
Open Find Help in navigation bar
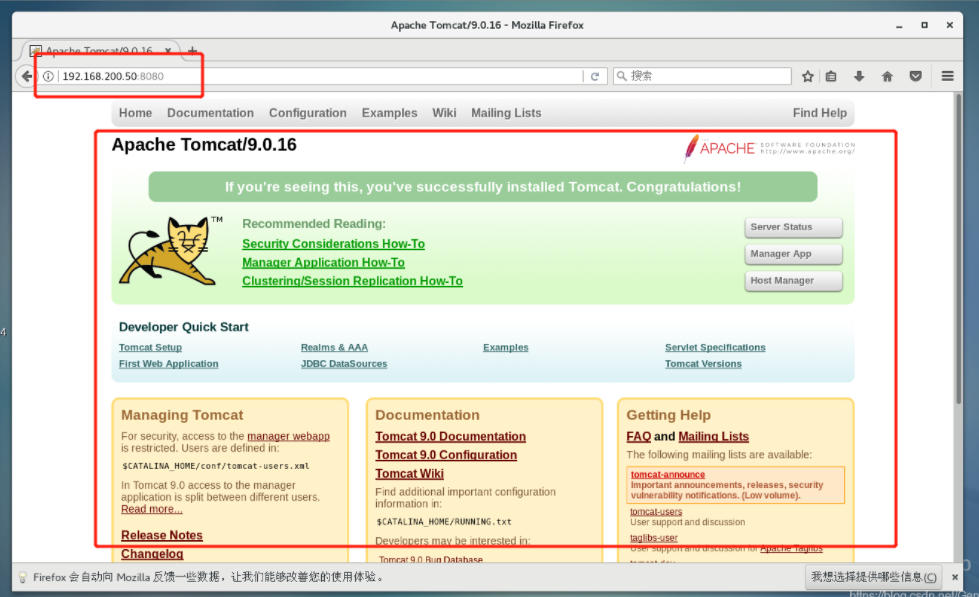pyautogui.click(x=820, y=113)
